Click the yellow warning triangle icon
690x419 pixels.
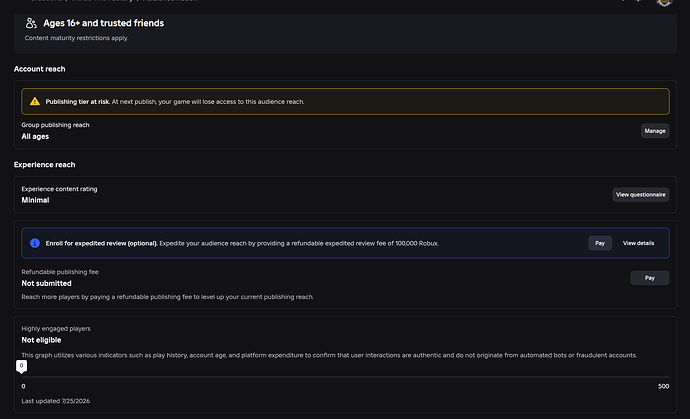(x=35, y=102)
